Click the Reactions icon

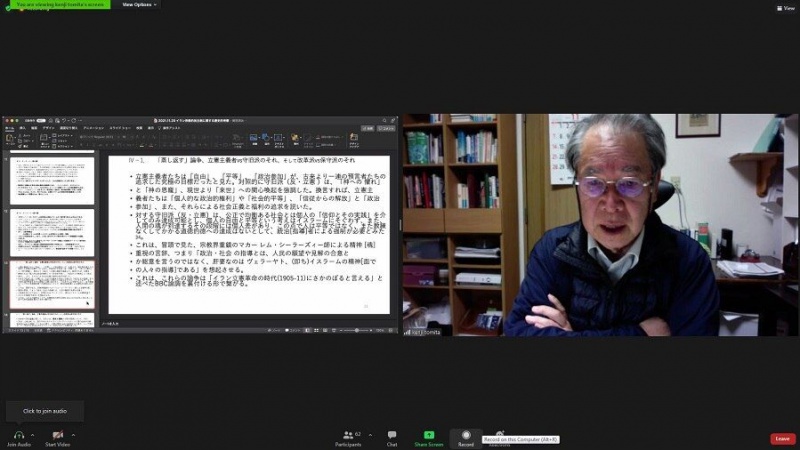(500, 434)
